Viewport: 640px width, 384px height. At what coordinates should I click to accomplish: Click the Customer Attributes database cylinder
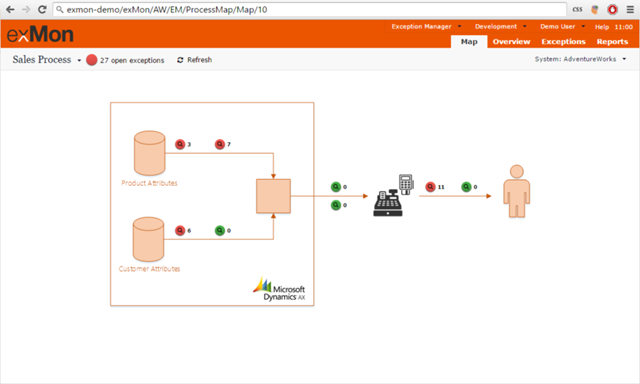(149, 239)
